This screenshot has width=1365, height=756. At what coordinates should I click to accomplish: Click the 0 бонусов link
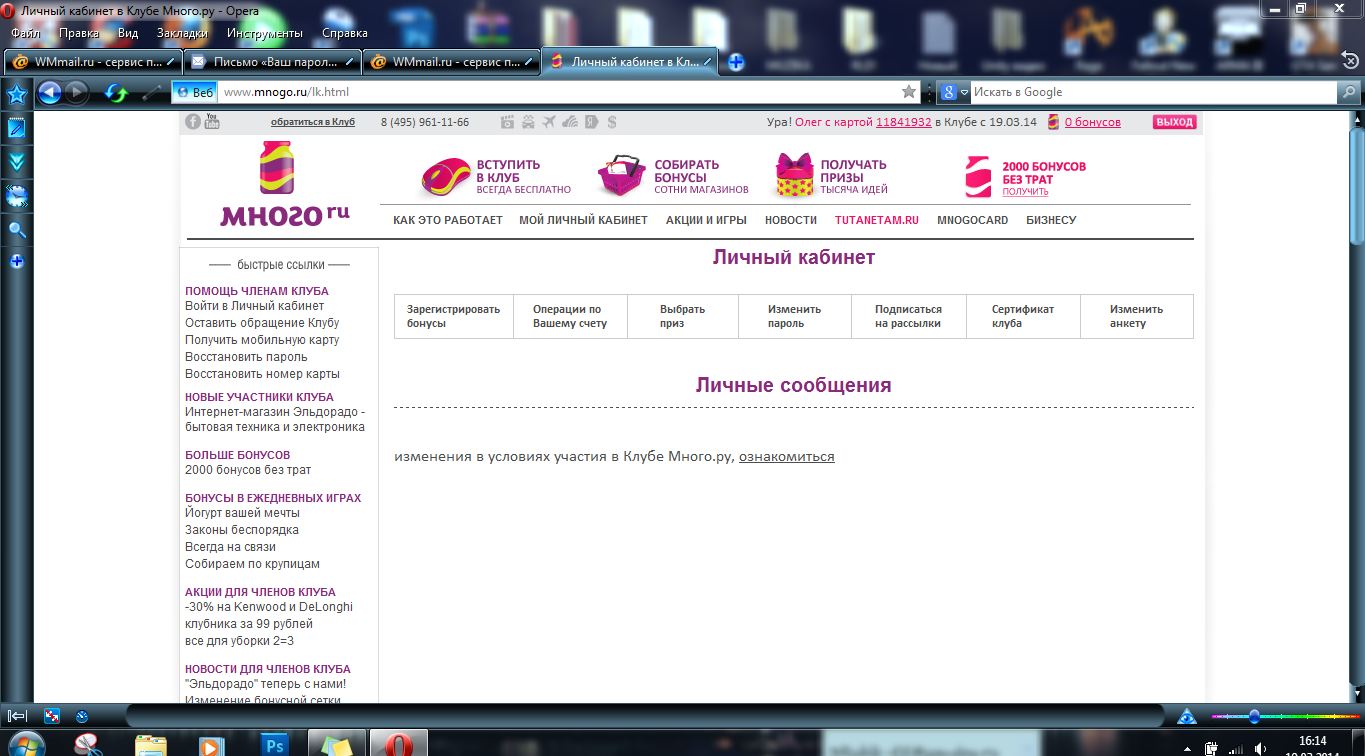(x=1092, y=122)
